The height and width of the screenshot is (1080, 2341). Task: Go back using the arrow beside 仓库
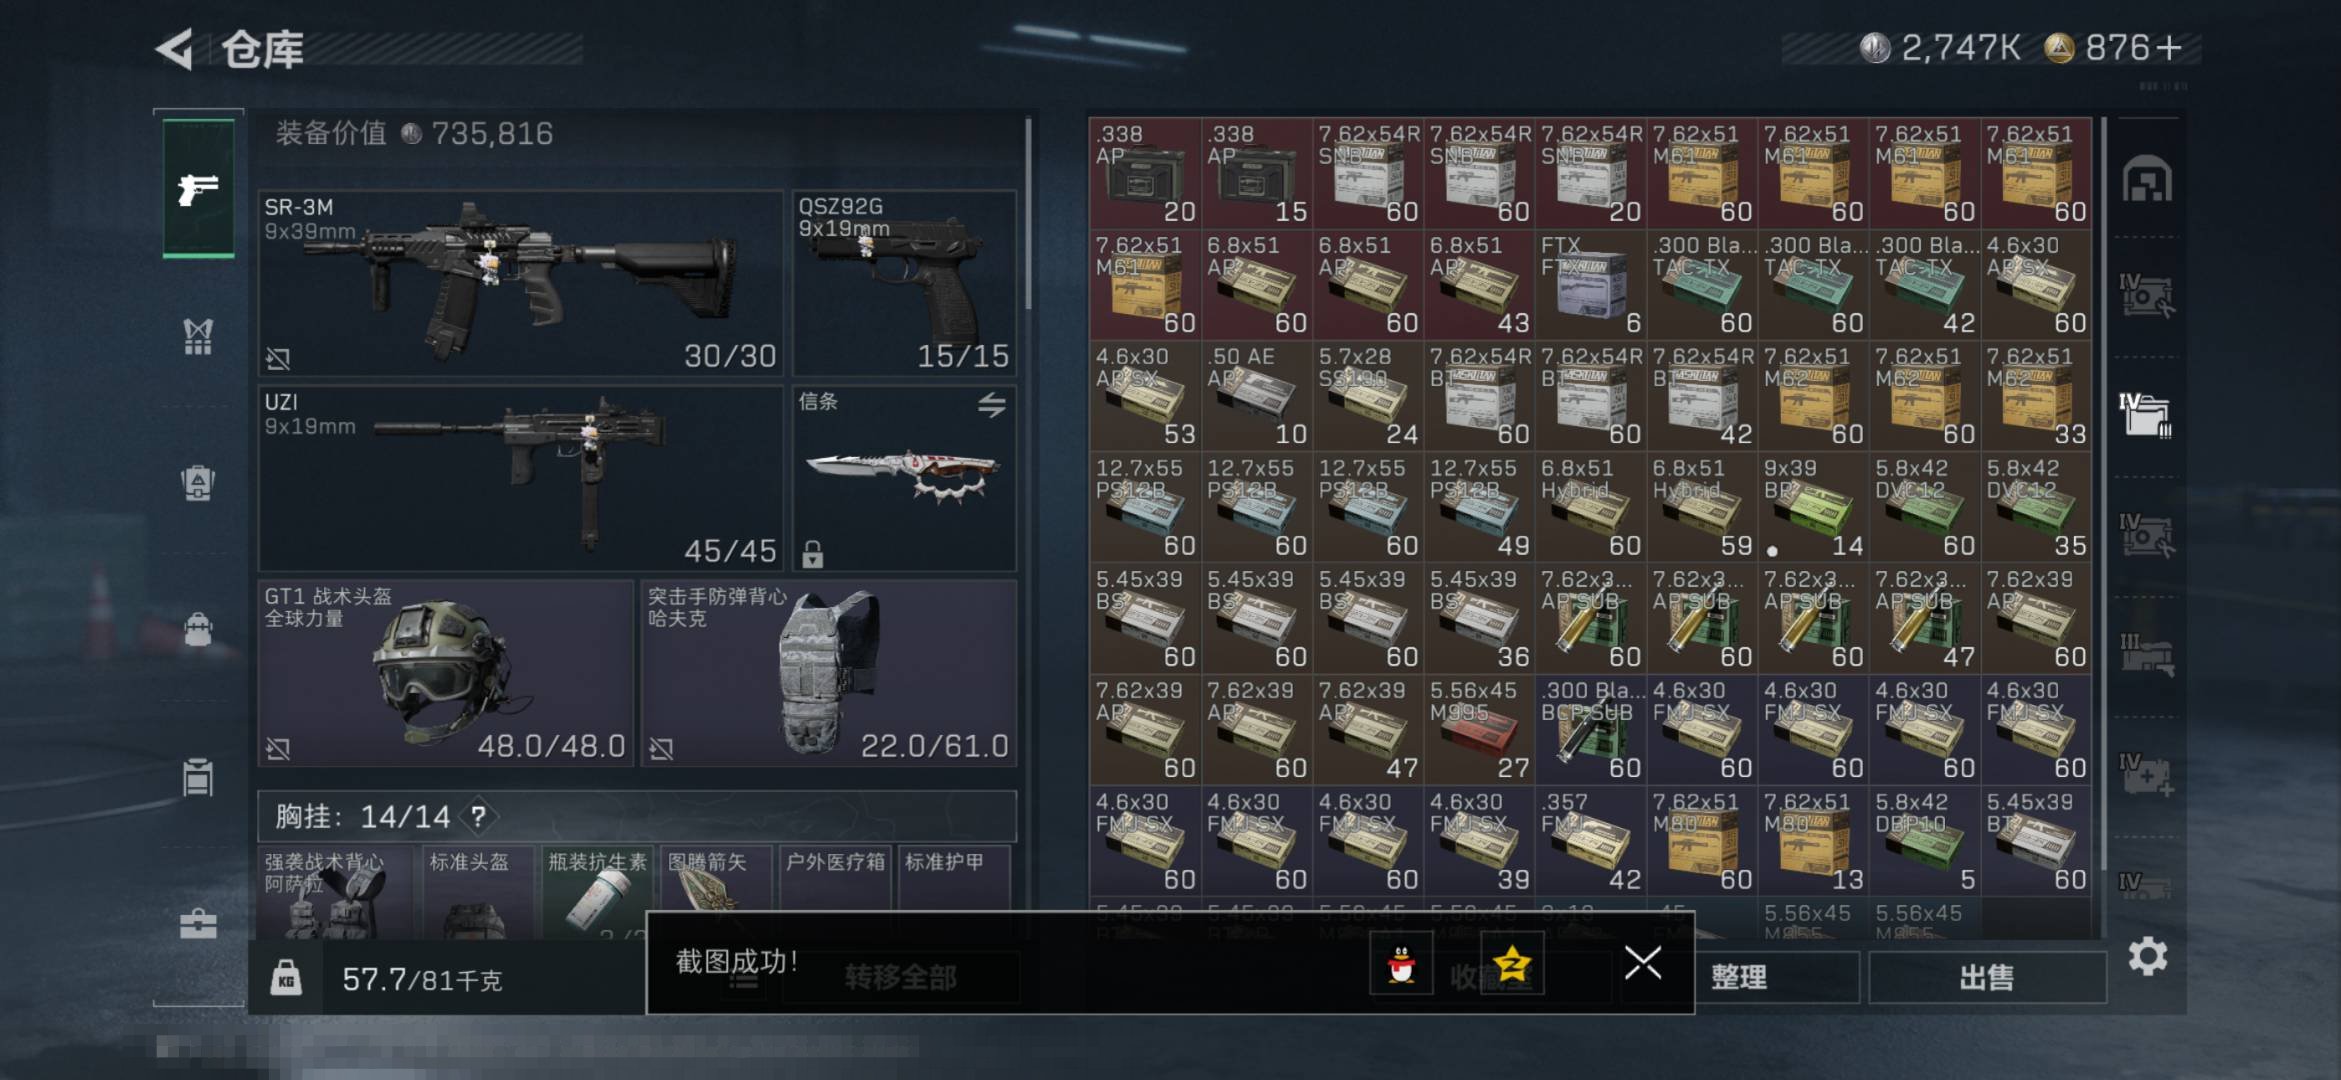[x=175, y=49]
